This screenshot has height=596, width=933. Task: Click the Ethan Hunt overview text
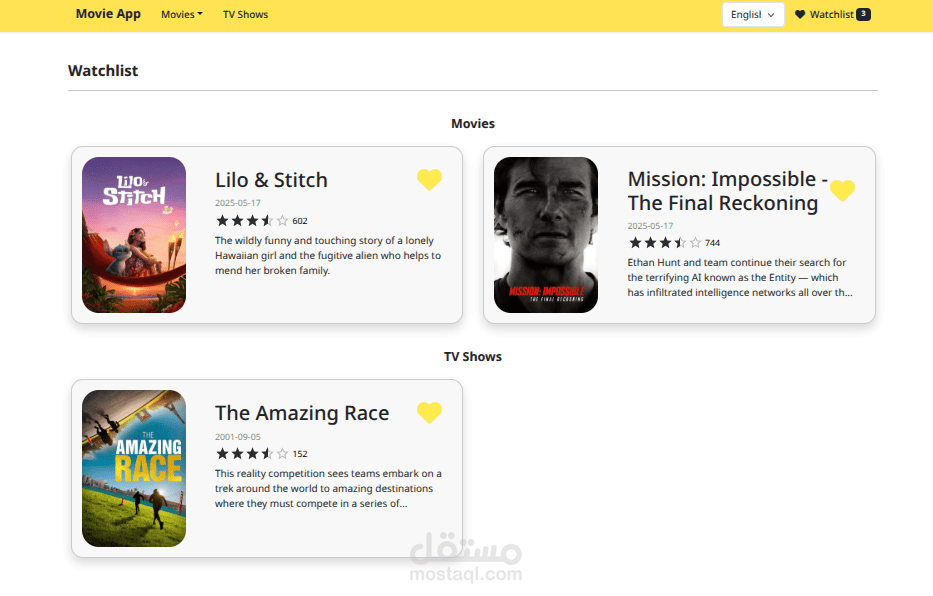pyautogui.click(x=740, y=277)
